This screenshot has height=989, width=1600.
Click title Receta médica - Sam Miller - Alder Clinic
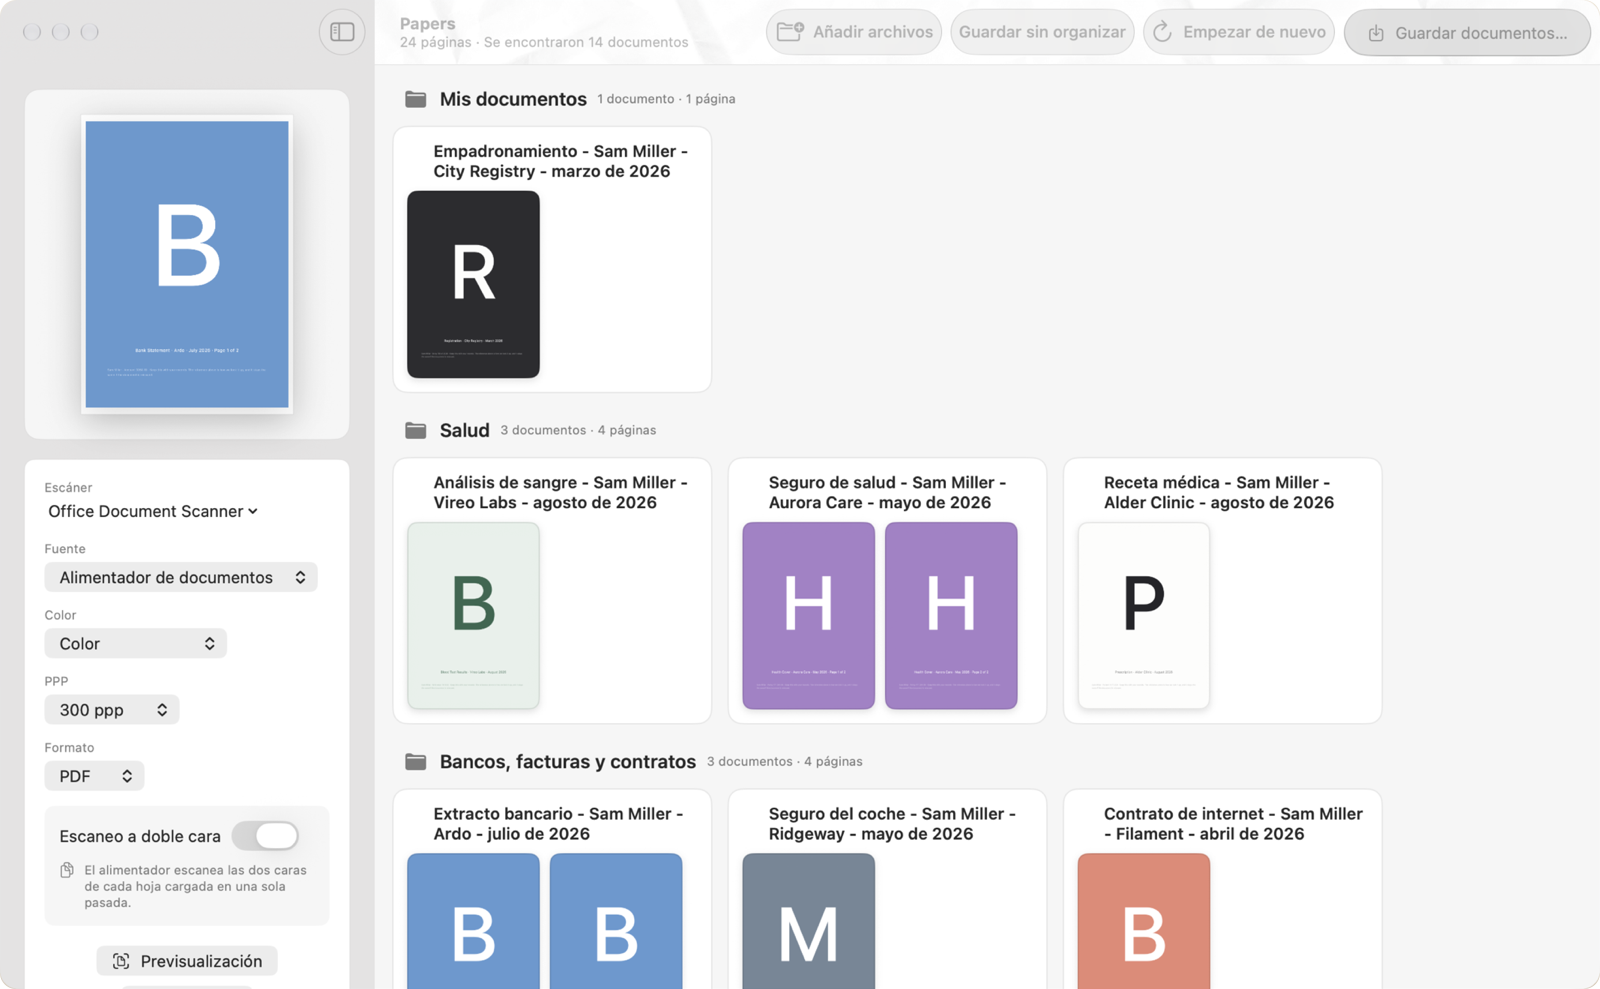click(1219, 492)
